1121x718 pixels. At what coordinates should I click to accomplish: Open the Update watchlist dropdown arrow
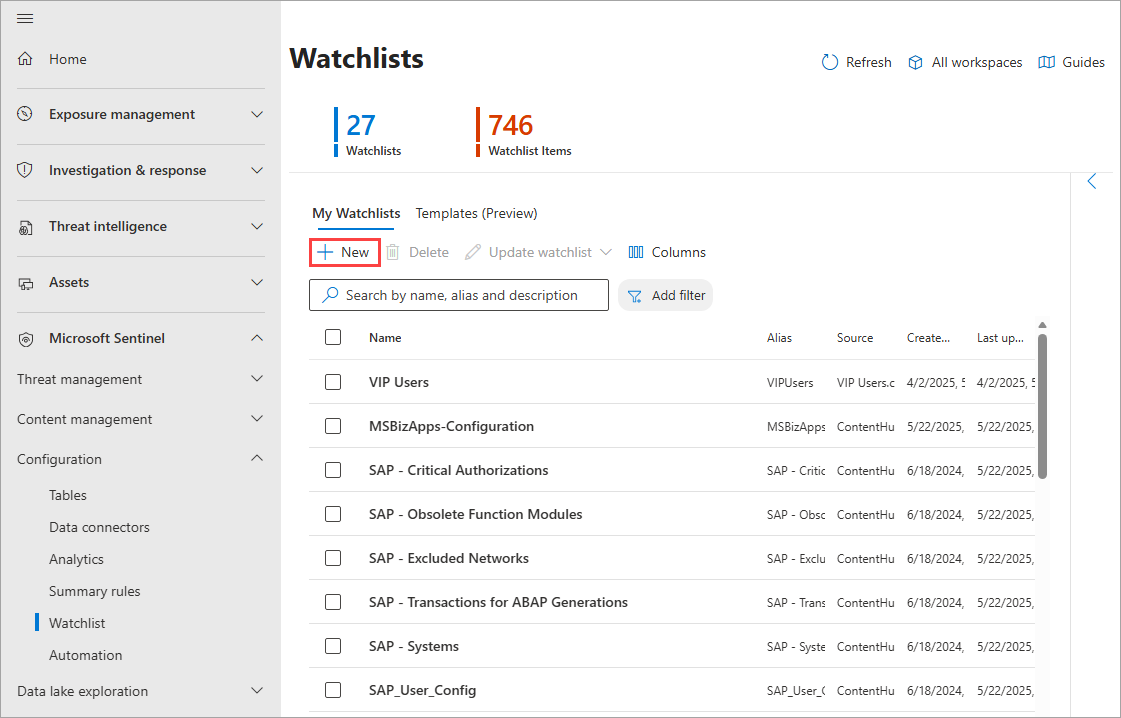pos(606,252)
